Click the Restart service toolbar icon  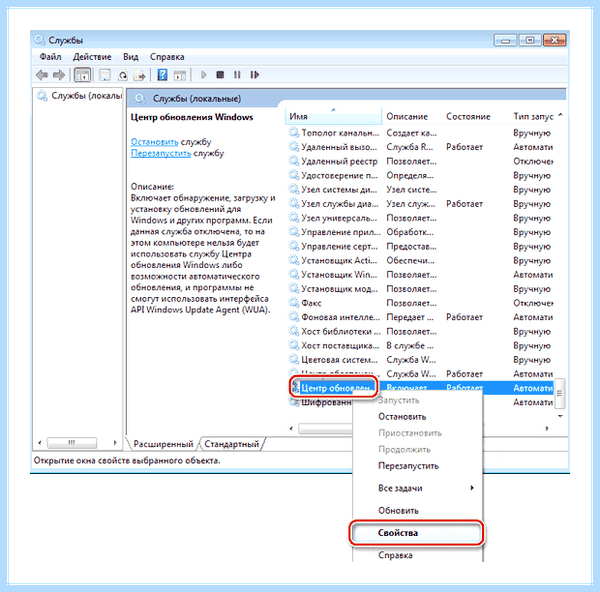[x=254, y=75]
